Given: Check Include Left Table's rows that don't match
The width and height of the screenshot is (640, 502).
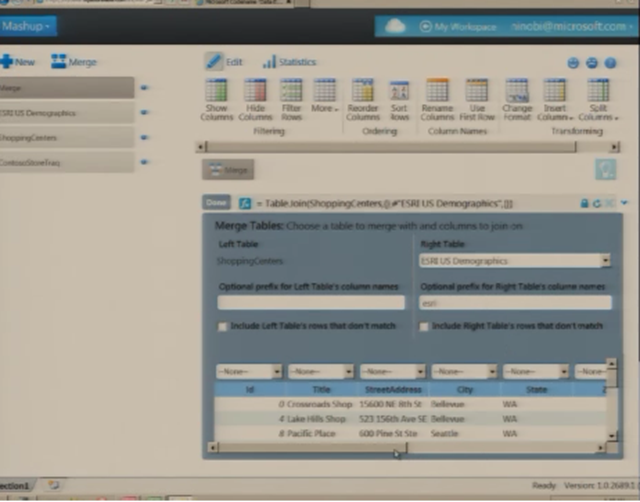Looking at the screenshot, I should [x=222, y=327].
